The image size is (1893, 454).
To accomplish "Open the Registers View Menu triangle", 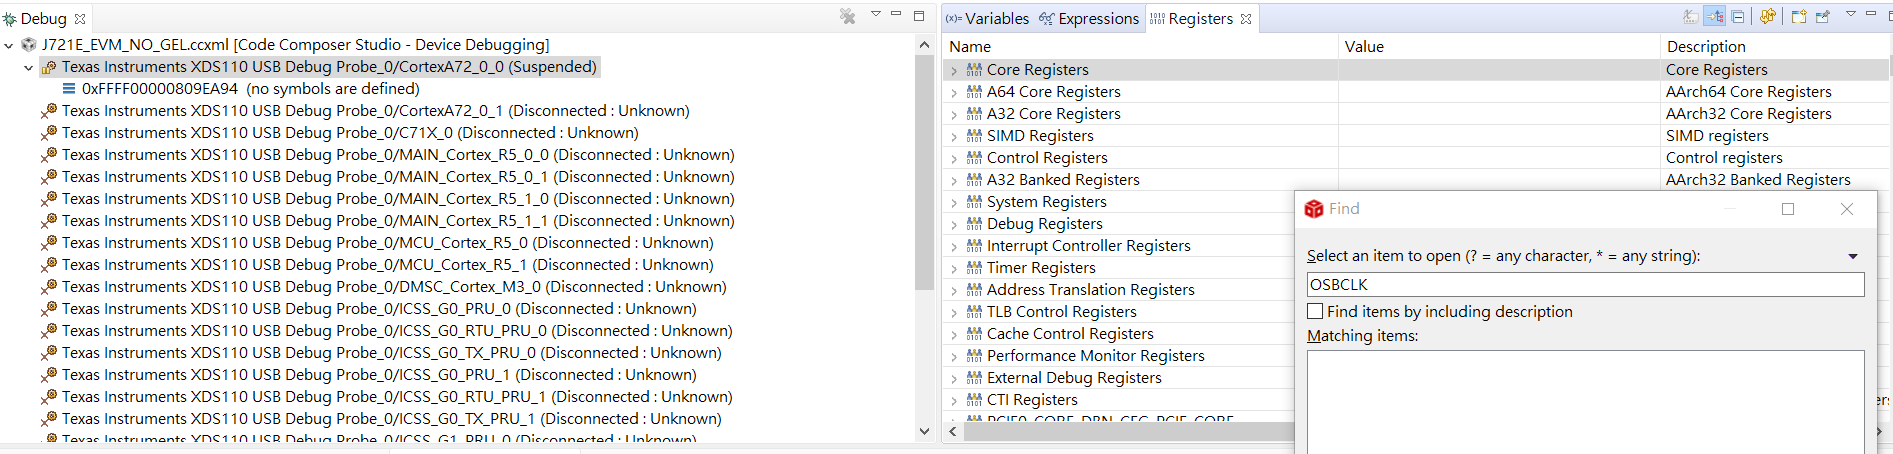I will click(x=1850, y=14).
